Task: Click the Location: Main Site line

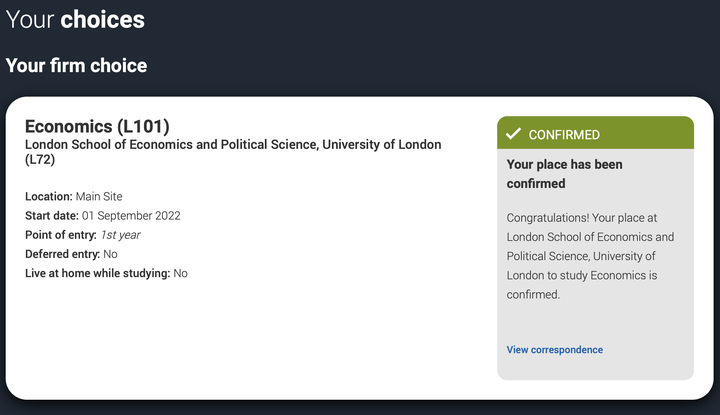Action: (74, 197)
